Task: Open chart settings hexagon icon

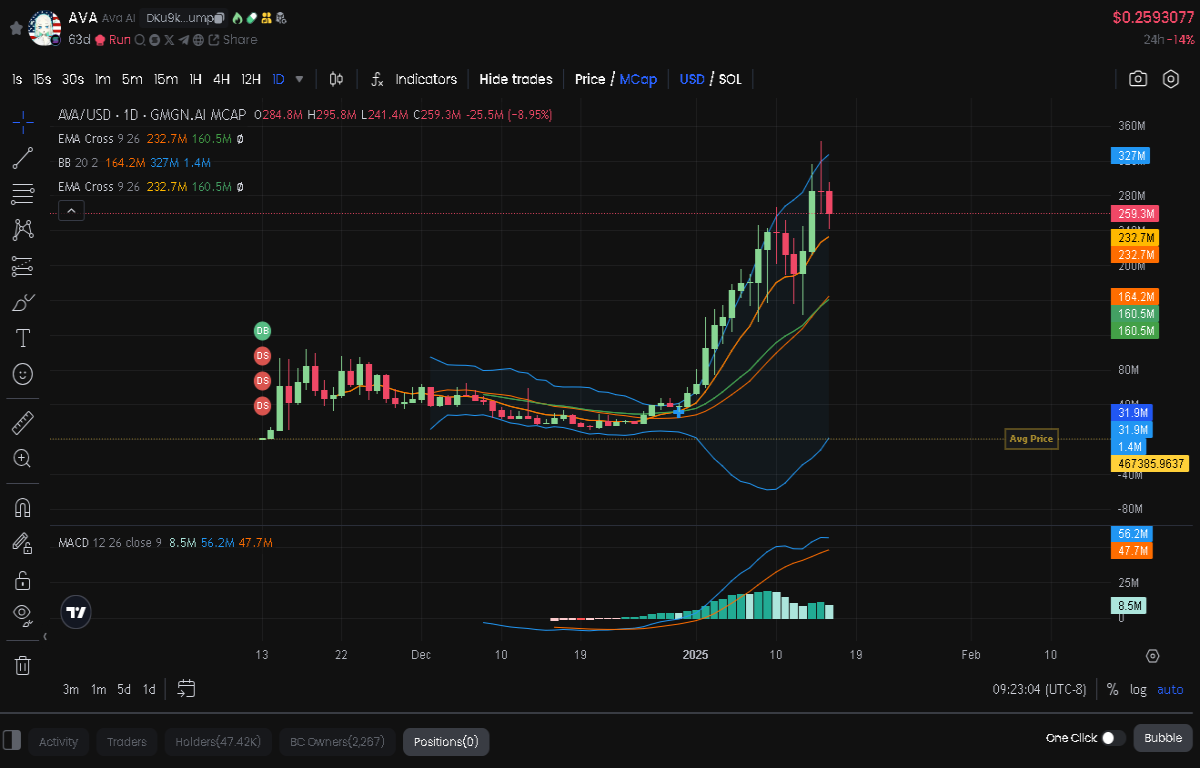Action: (x=1171, y=79)
